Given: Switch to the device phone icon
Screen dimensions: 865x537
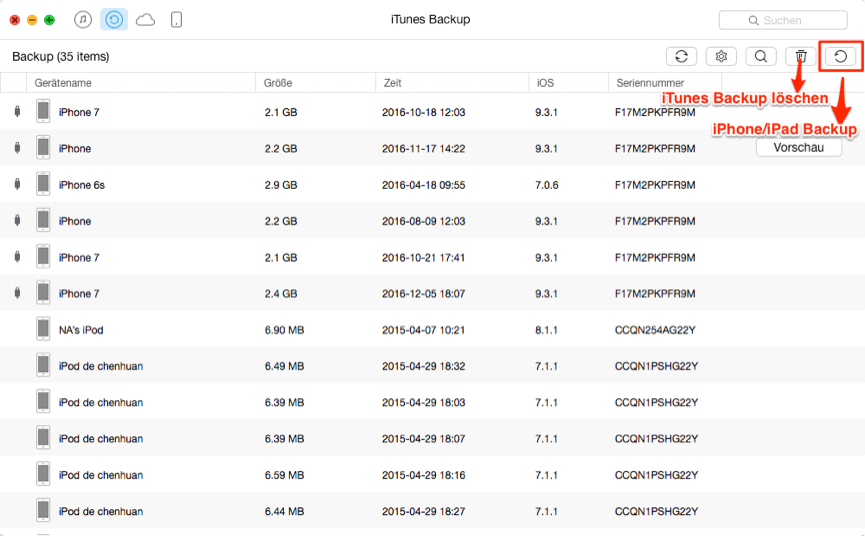Looking at the screenshot, I should (x=177, y=20).
